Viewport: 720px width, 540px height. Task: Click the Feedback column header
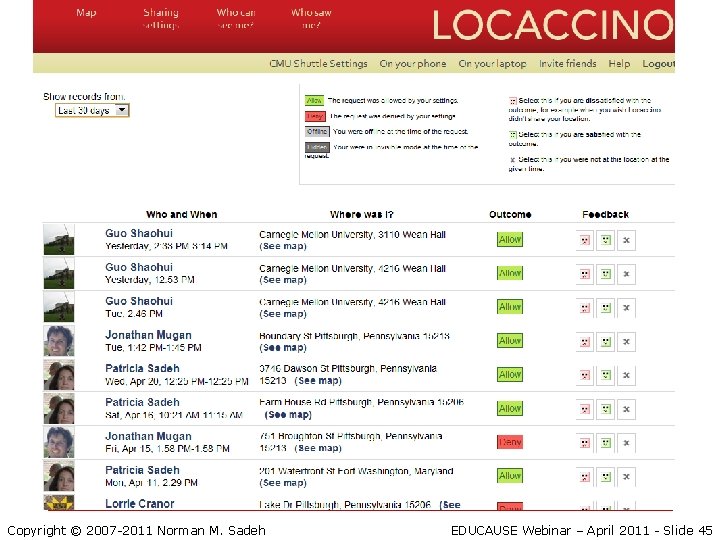click(x=605, y=214)
